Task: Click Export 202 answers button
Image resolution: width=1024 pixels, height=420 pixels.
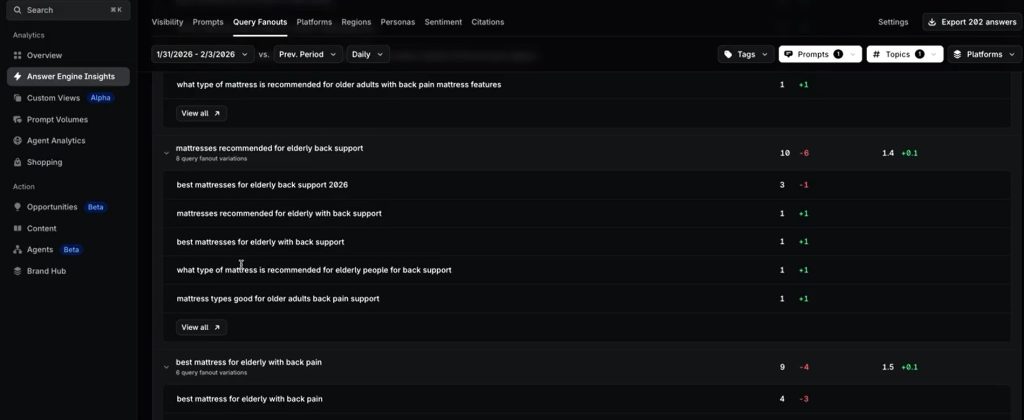Action: [x=972, y=22]
